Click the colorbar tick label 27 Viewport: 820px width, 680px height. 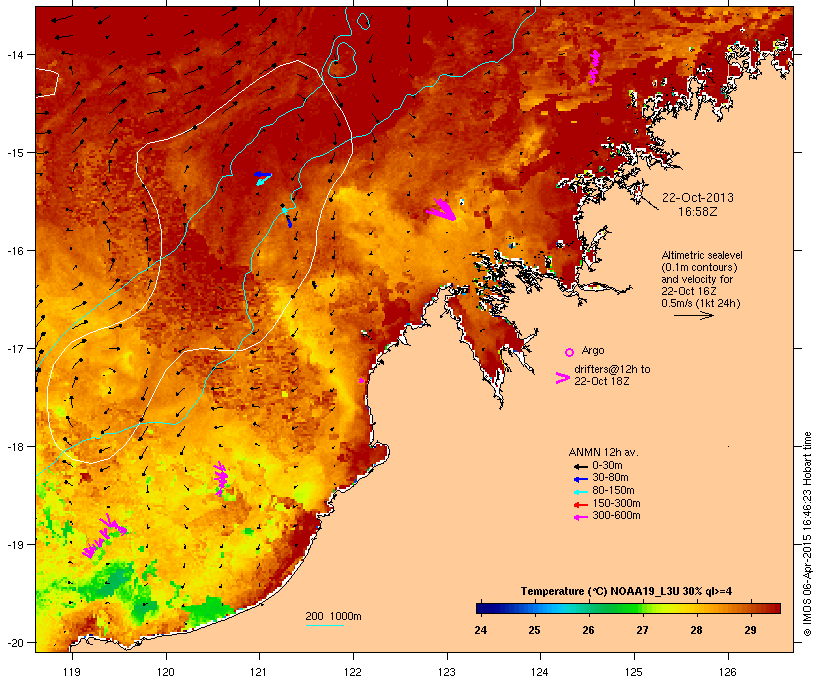point(642,630)
